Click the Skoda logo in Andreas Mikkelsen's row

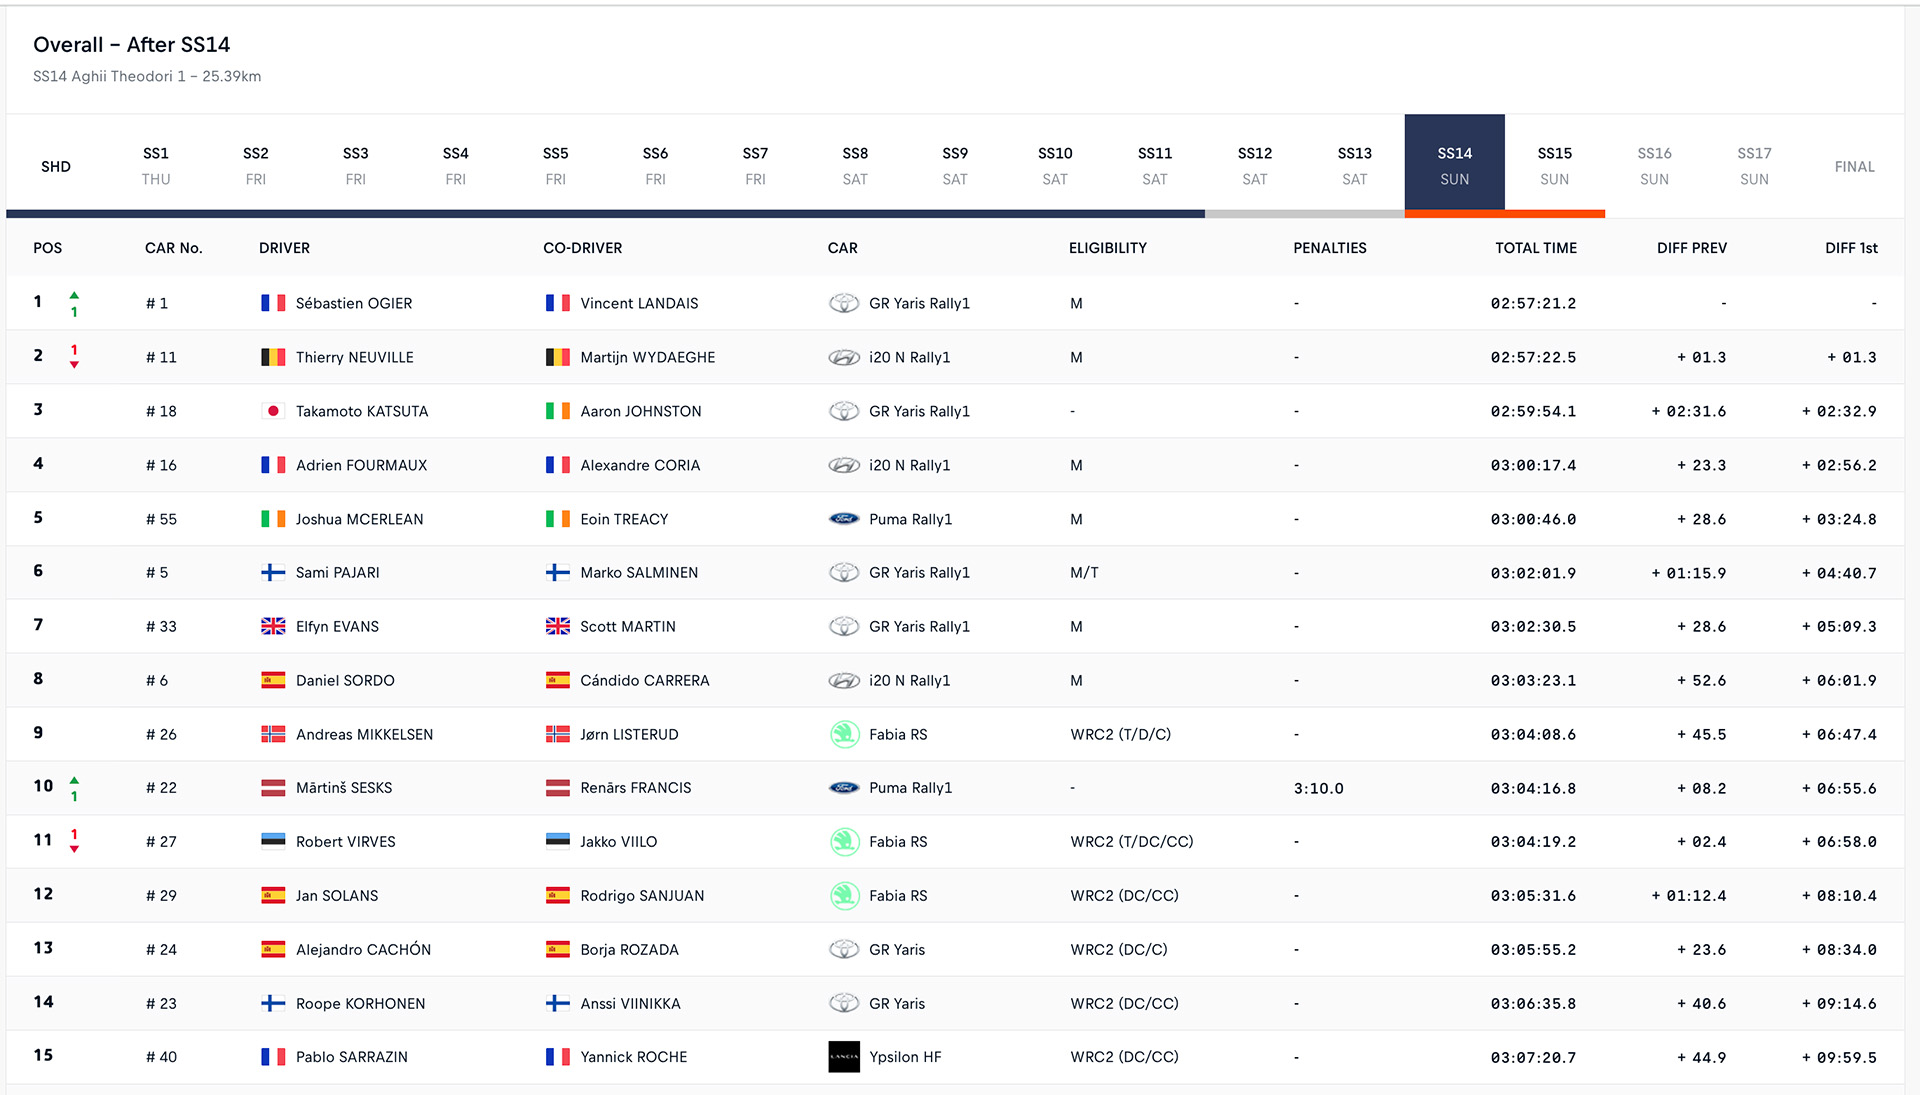(x=844, y=734)
